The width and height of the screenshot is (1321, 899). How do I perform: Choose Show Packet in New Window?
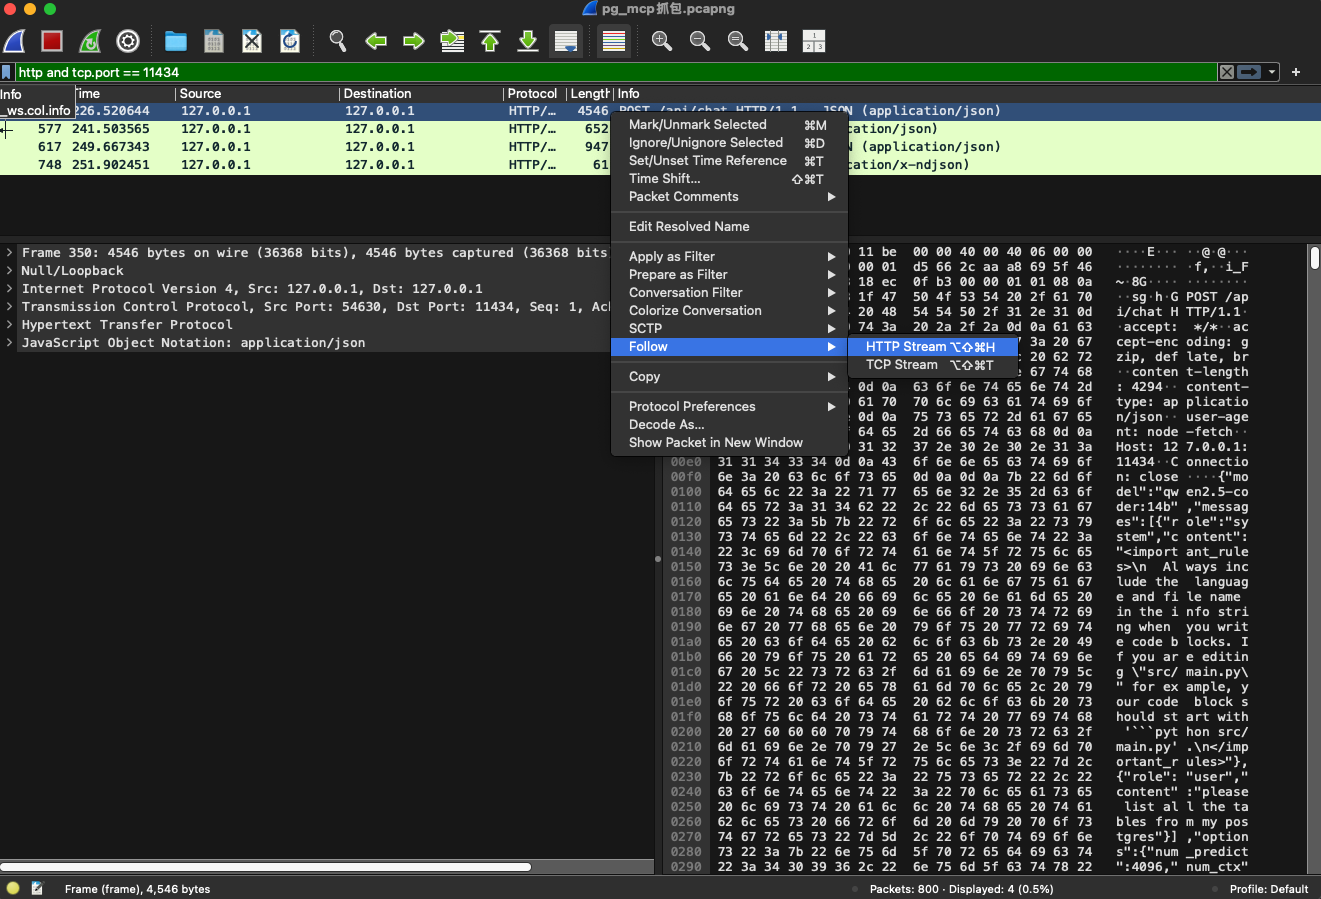[729, 443]
